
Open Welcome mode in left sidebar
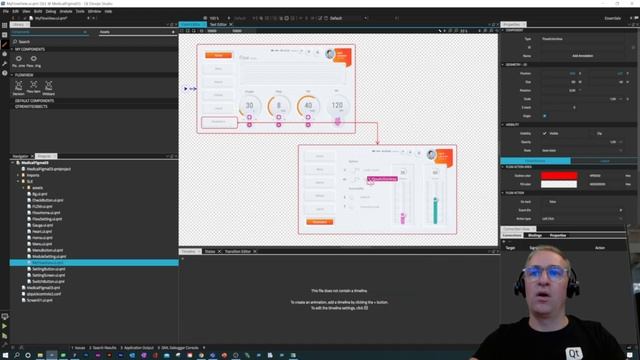[4, 25]
